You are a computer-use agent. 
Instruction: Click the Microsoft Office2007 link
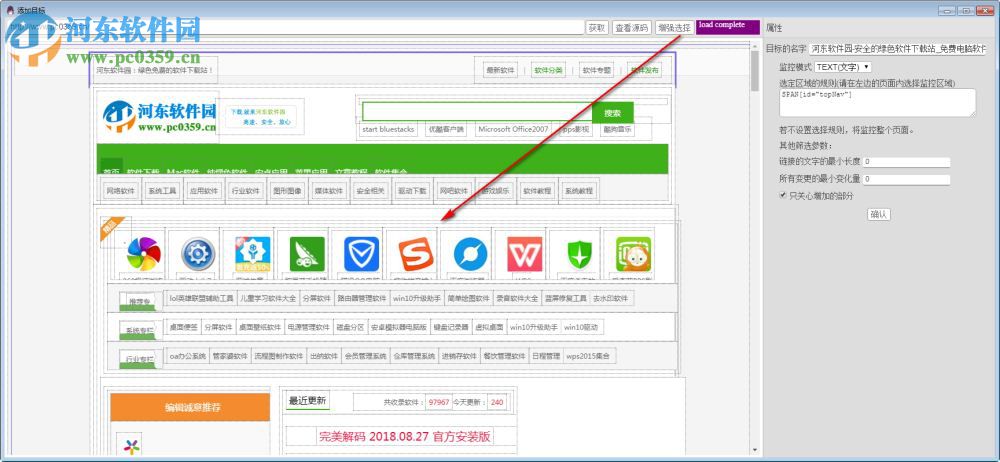click(513, 130)
